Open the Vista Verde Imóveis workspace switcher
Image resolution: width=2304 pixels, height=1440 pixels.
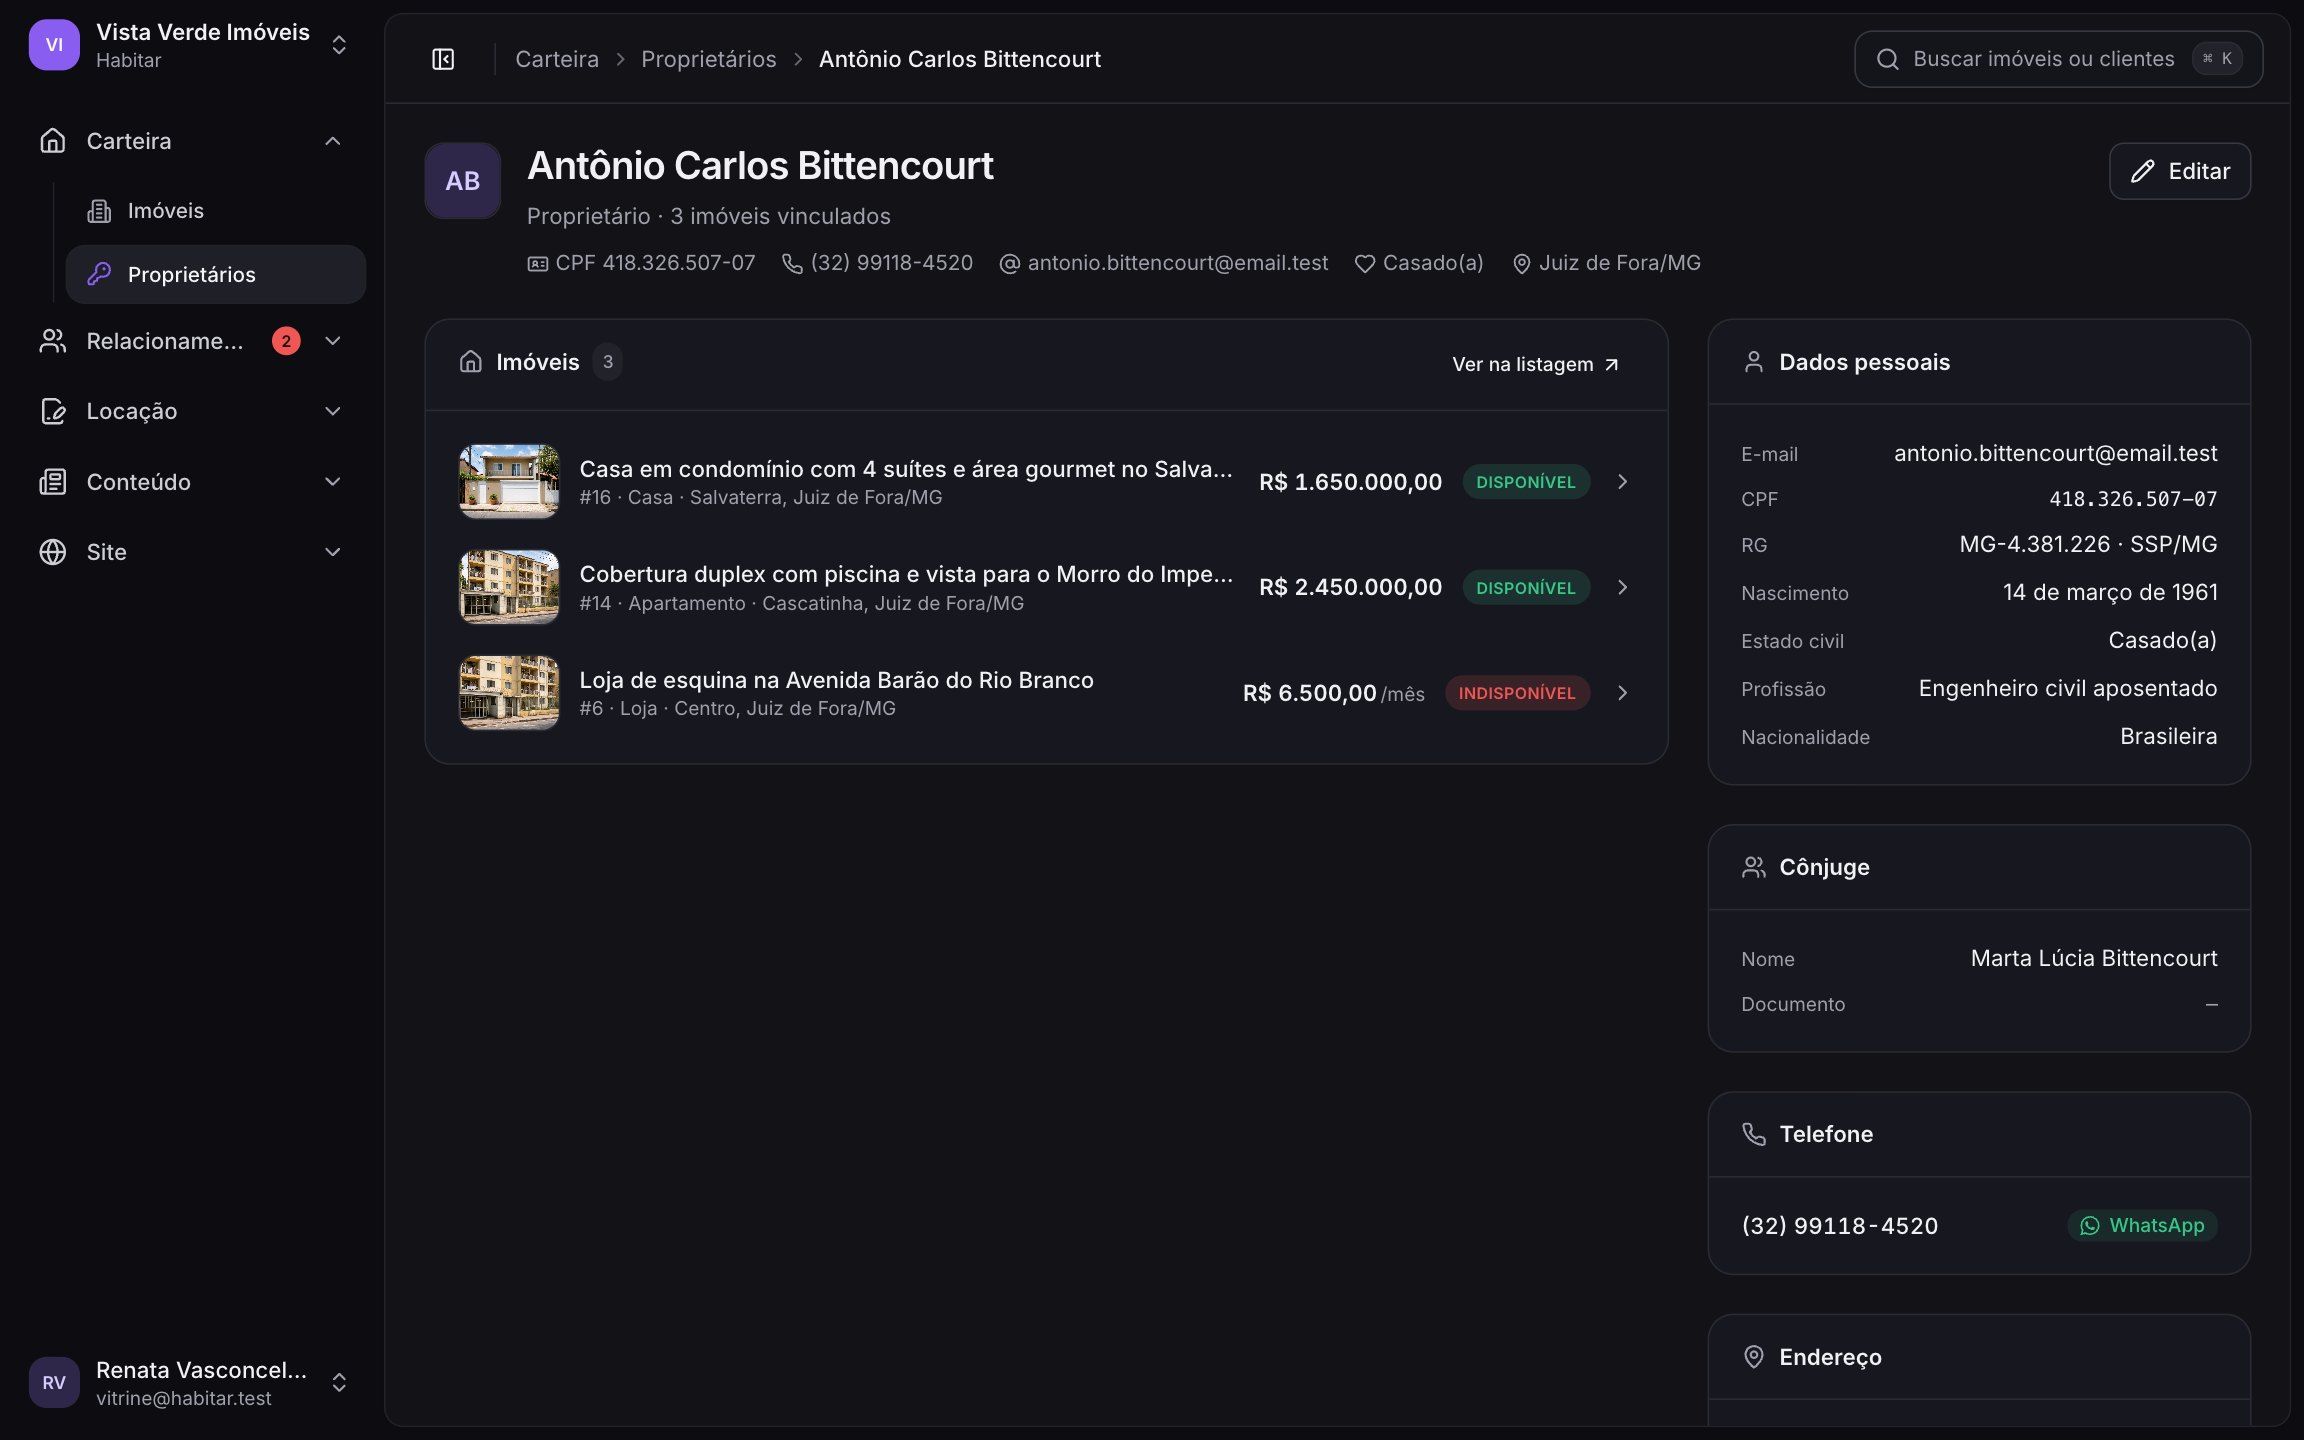(190, 45)
